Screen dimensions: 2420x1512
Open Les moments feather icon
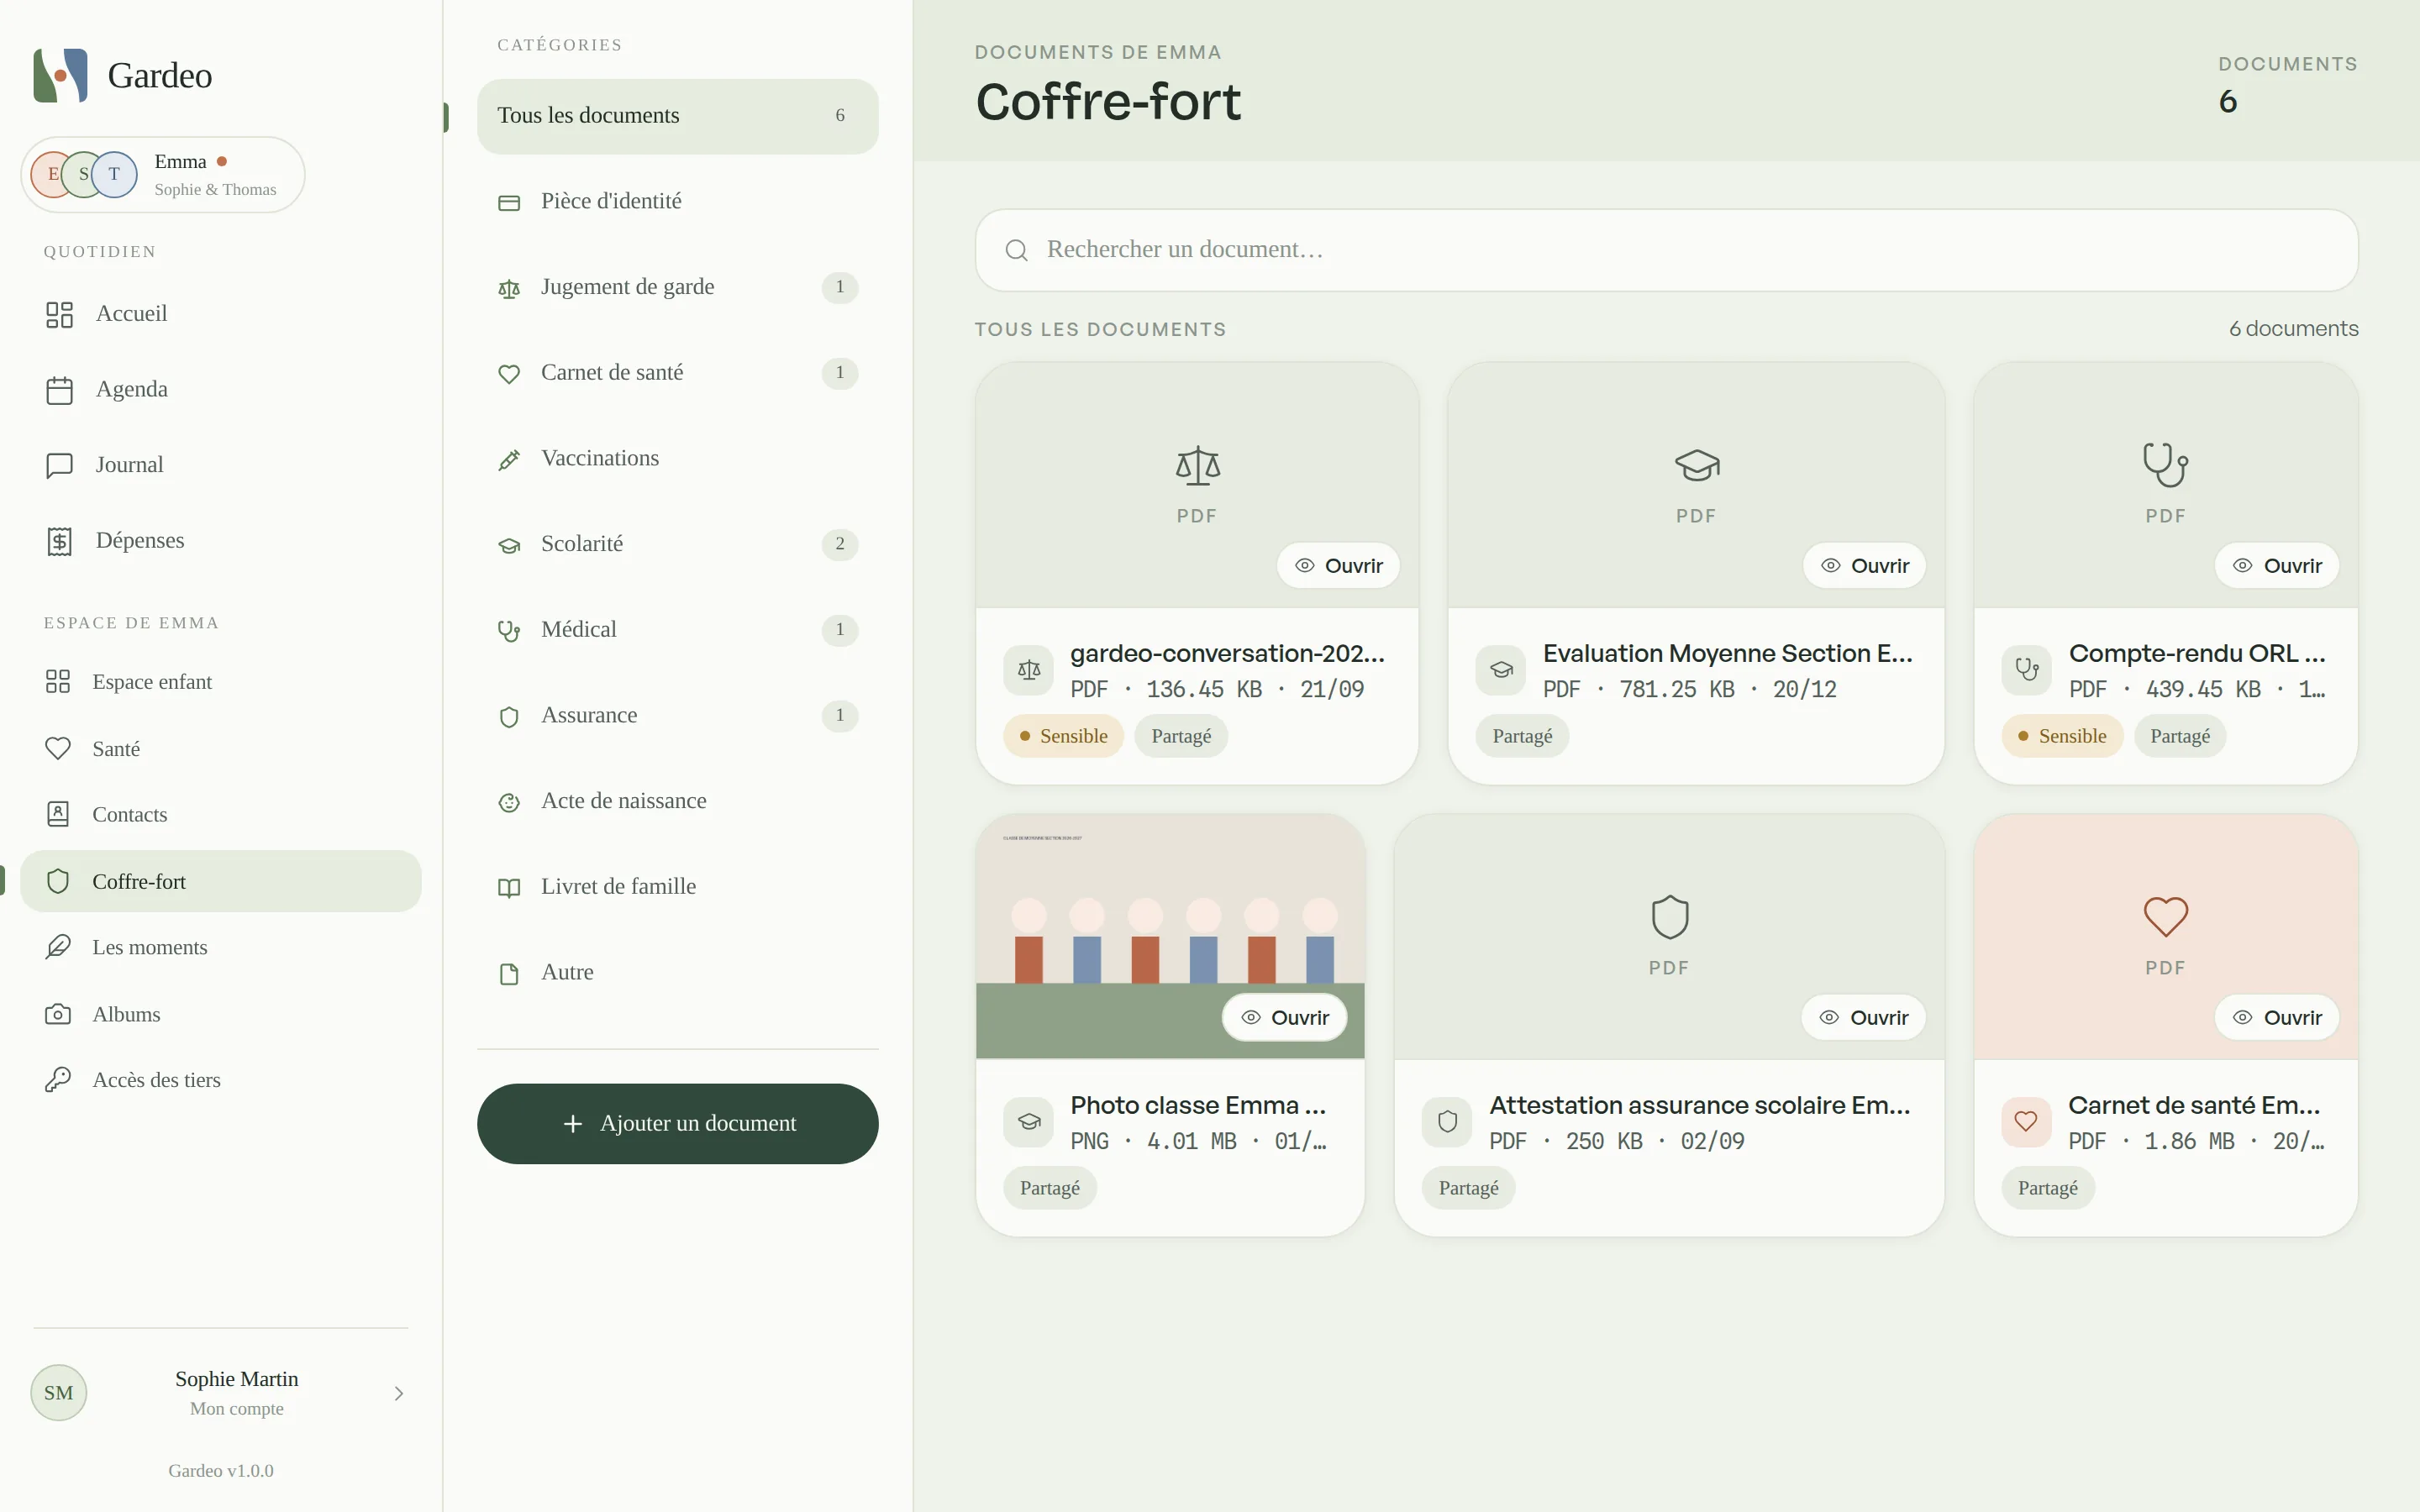pyautogui.click(x=58, y=947)
